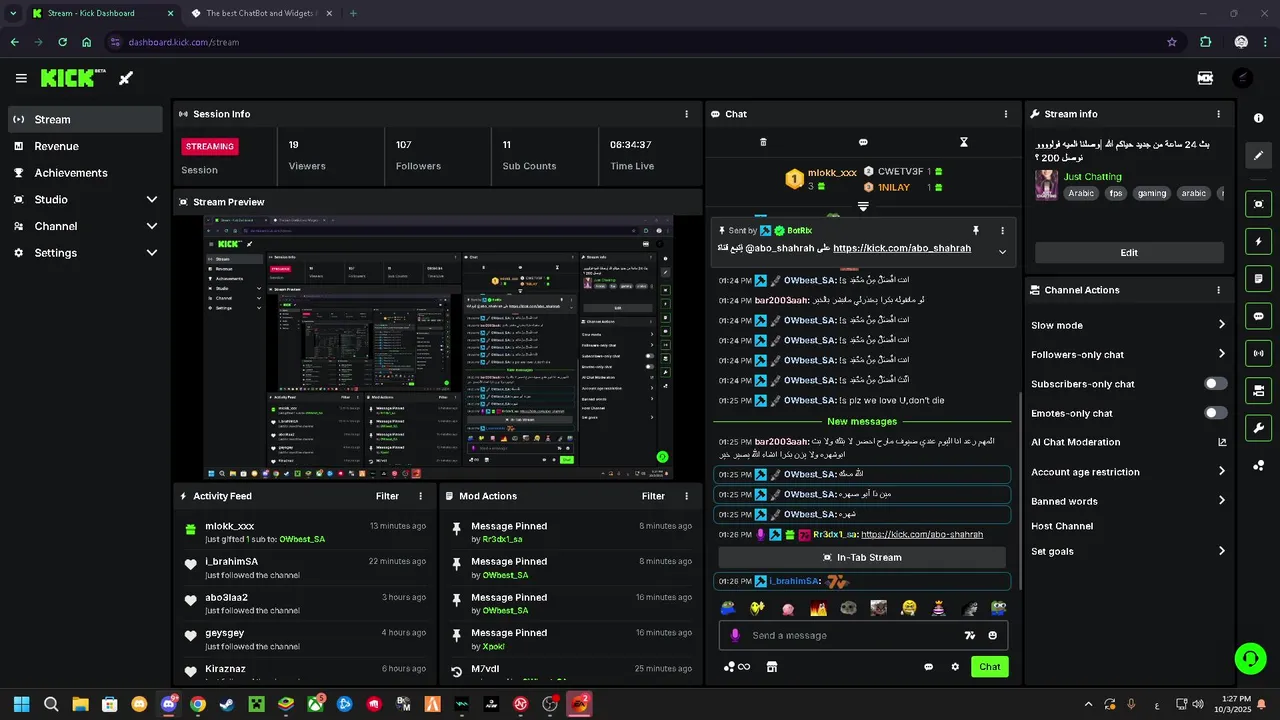Open three-dot menu on pinned BotRix message
This screenshot has width=1280, height=720.
(x=1002, y=230)
